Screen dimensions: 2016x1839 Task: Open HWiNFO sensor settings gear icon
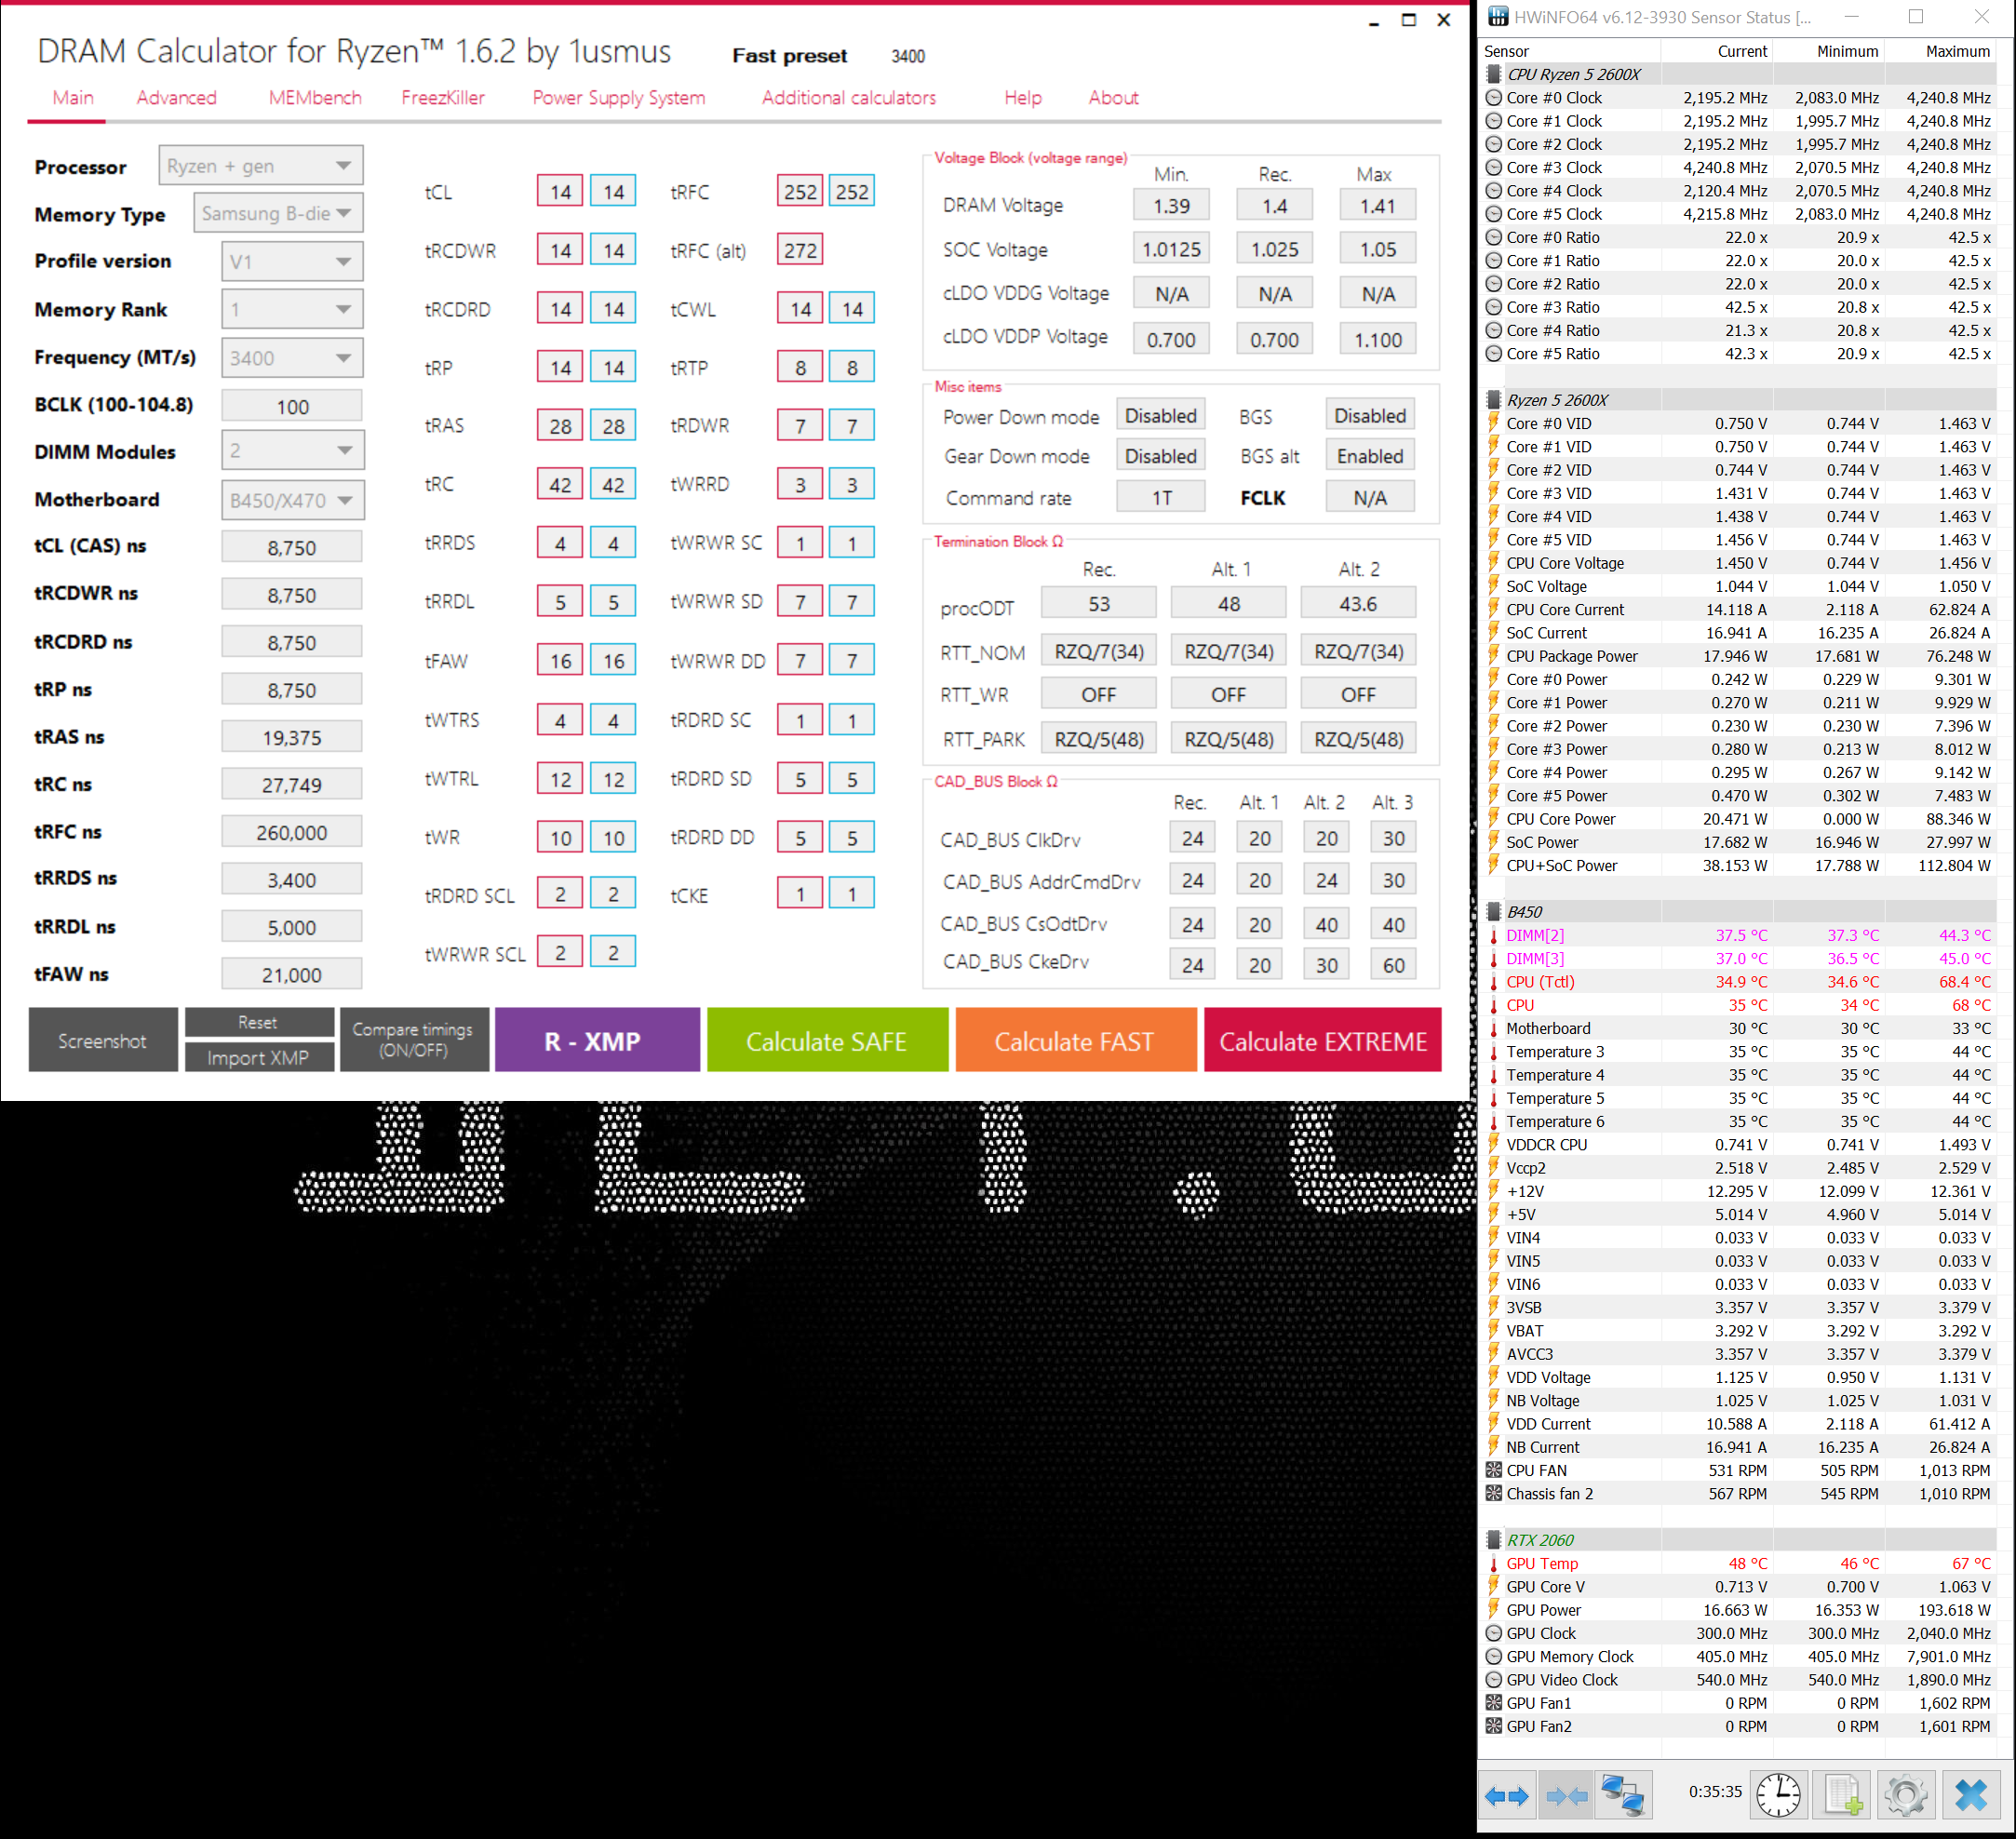pos(1906,1796)
